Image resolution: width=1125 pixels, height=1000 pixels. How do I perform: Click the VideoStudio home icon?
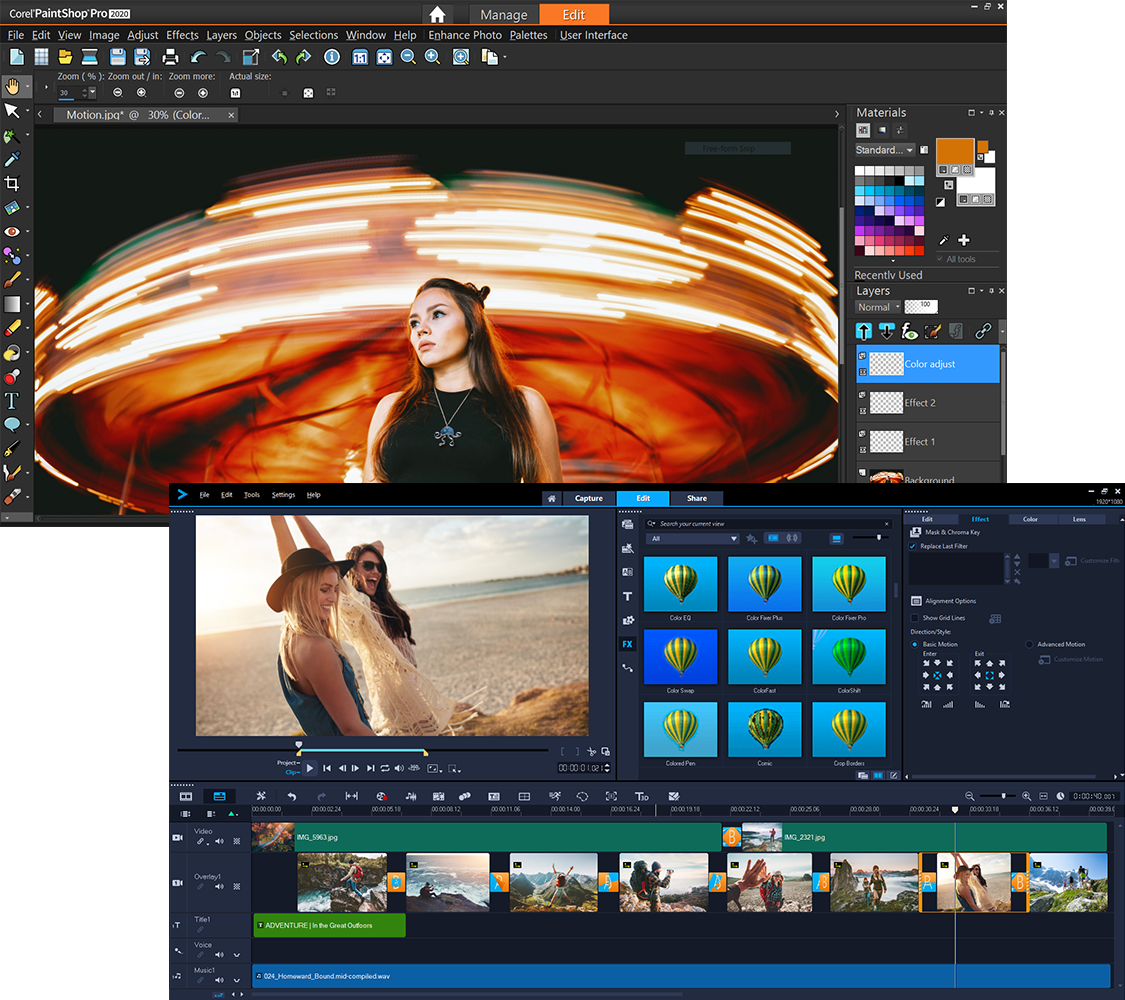point(551,498)
